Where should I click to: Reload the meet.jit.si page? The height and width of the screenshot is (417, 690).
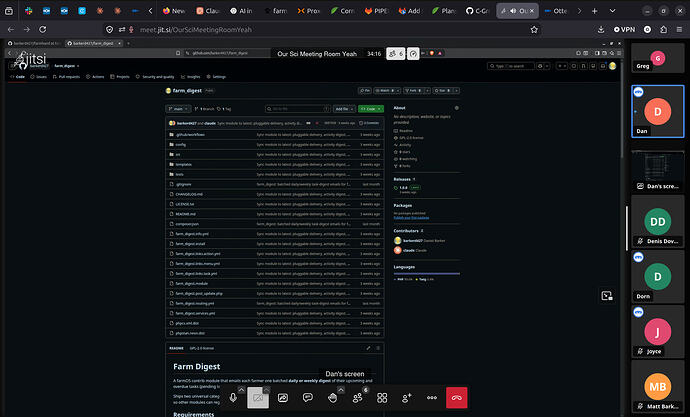click(43, 29)
